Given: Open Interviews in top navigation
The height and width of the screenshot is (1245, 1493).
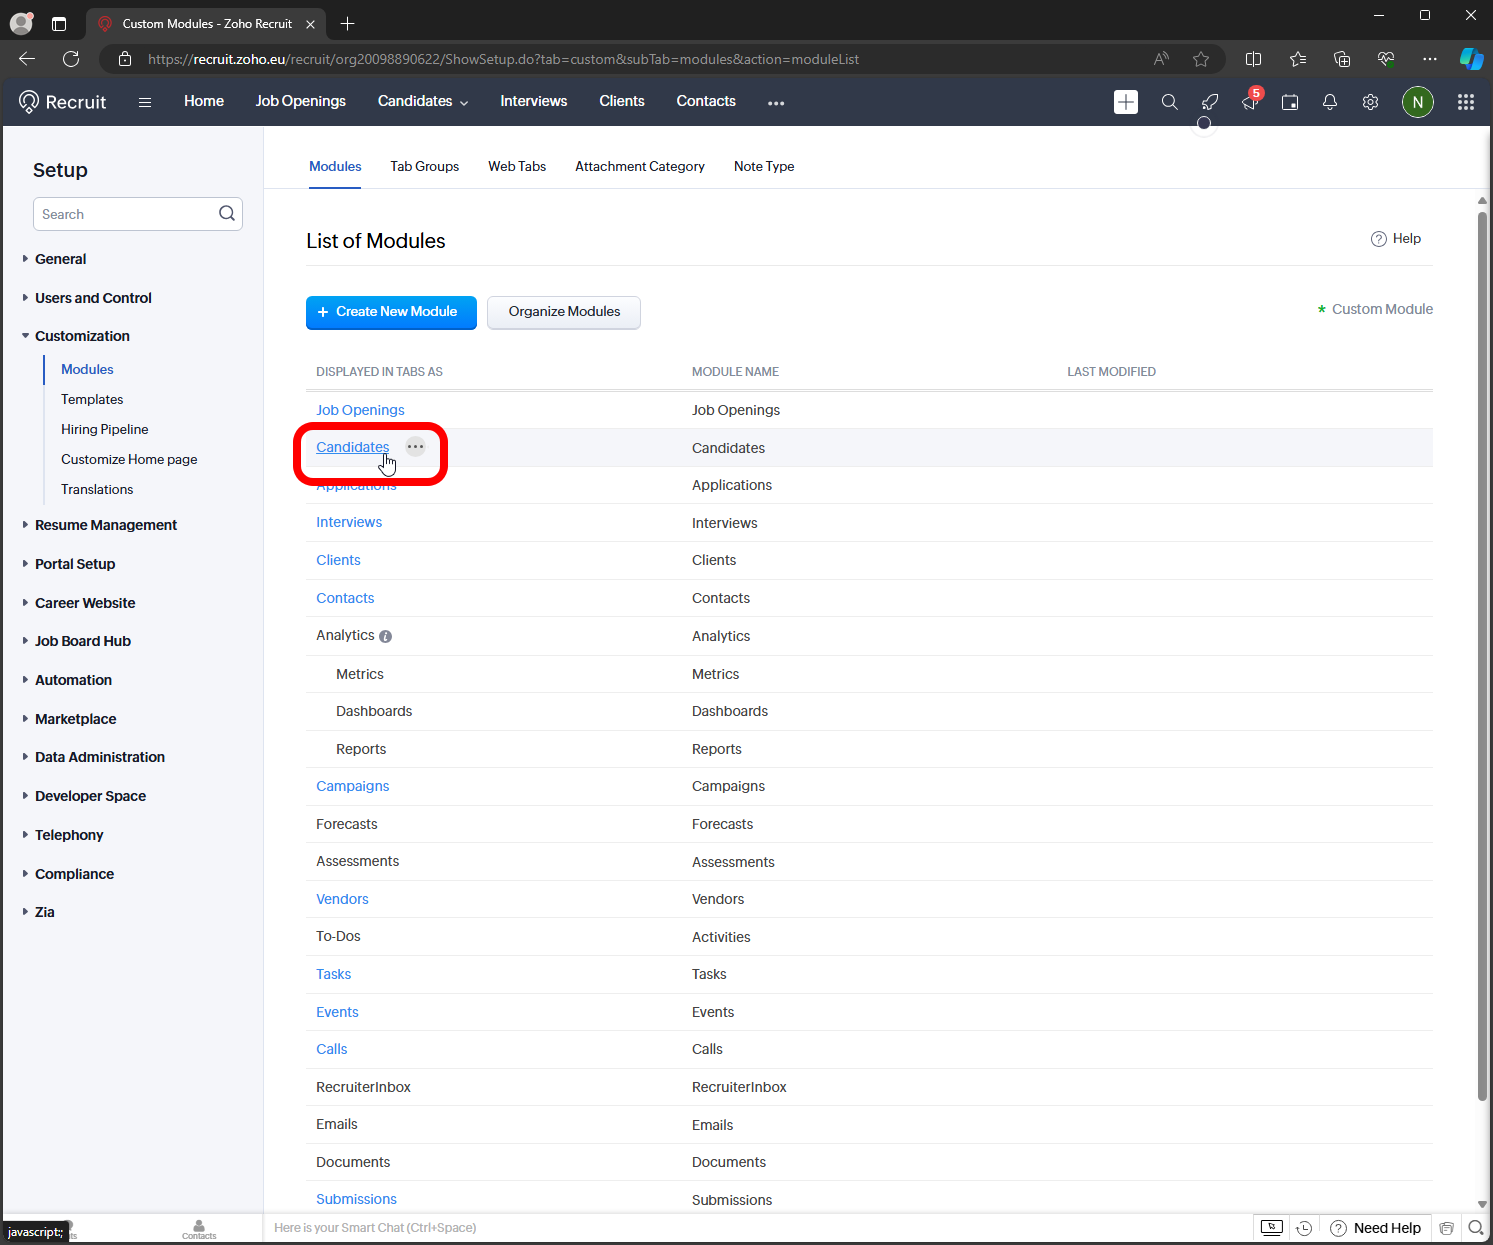Looking at the screenshot, I should [x=534, y=101].
